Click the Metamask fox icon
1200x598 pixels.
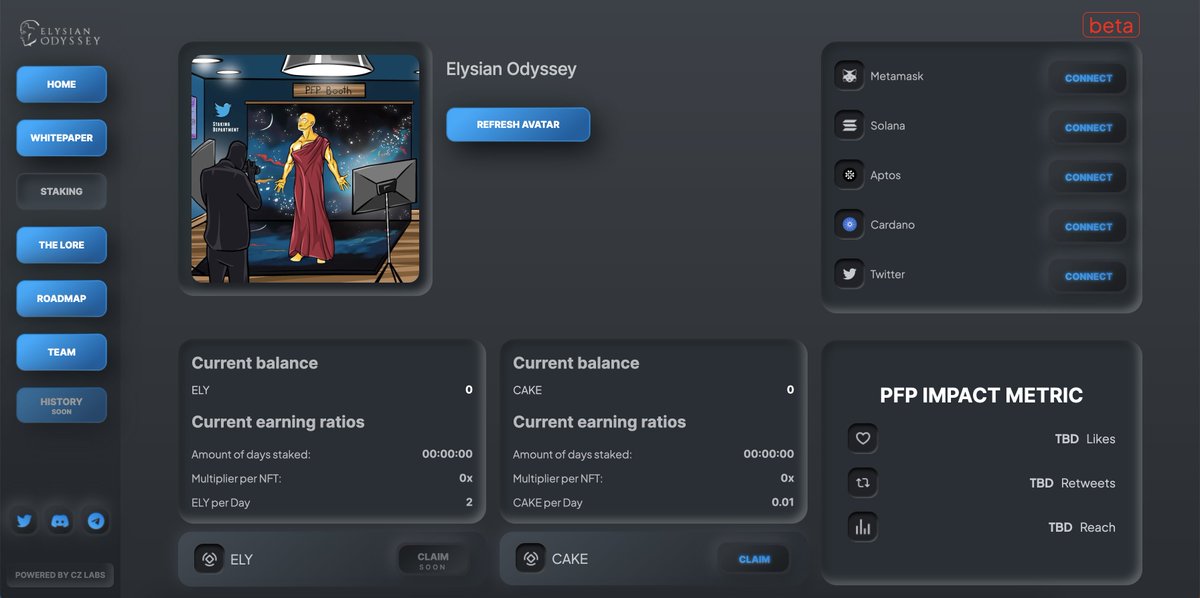coord(850,76)
